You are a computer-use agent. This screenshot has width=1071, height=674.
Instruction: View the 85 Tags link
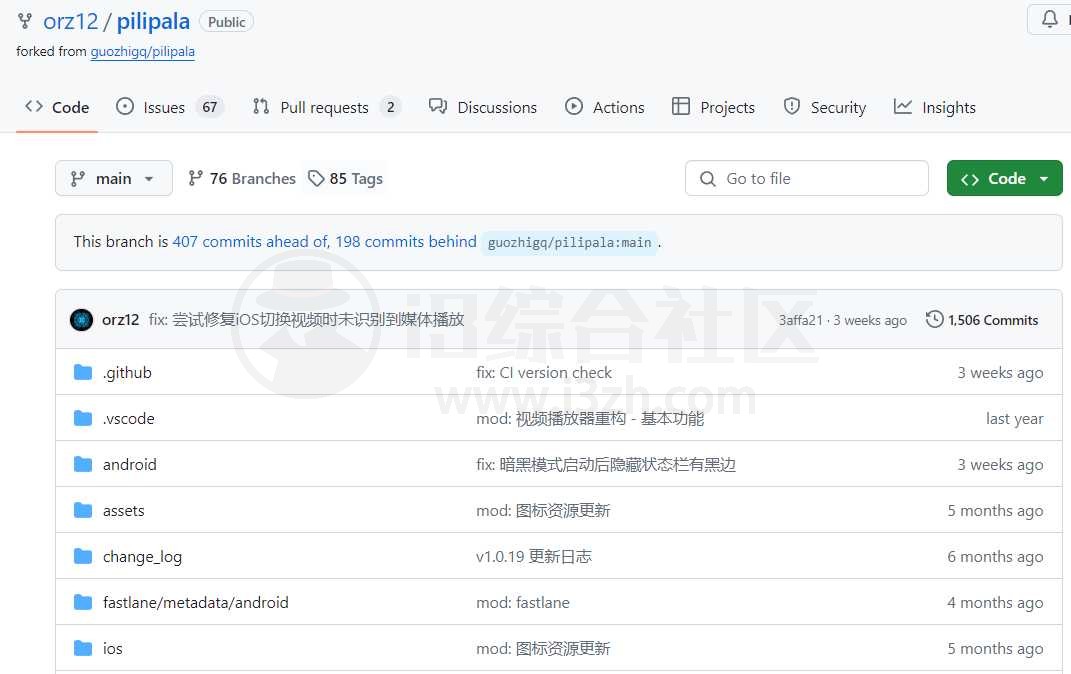coord(346,178)
